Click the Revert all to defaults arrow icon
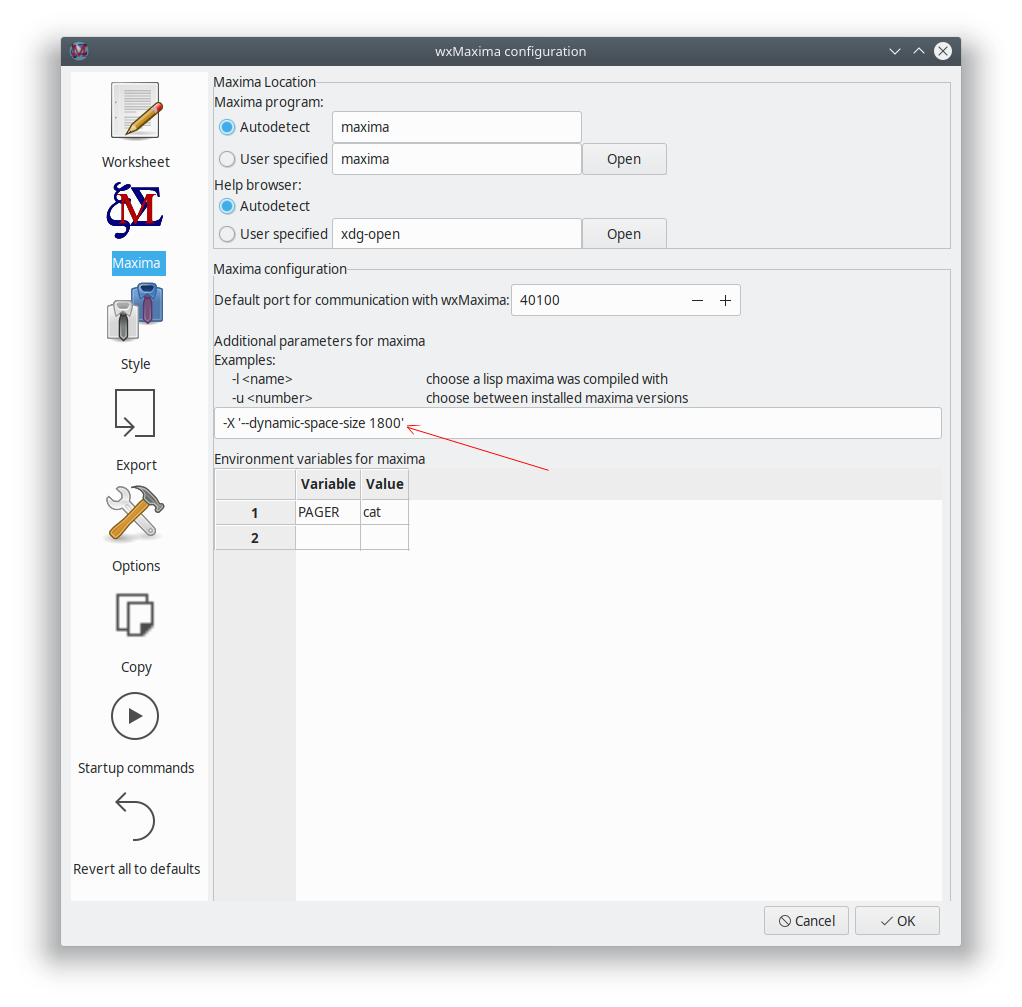1022x1007 pixels. point(135,816)
